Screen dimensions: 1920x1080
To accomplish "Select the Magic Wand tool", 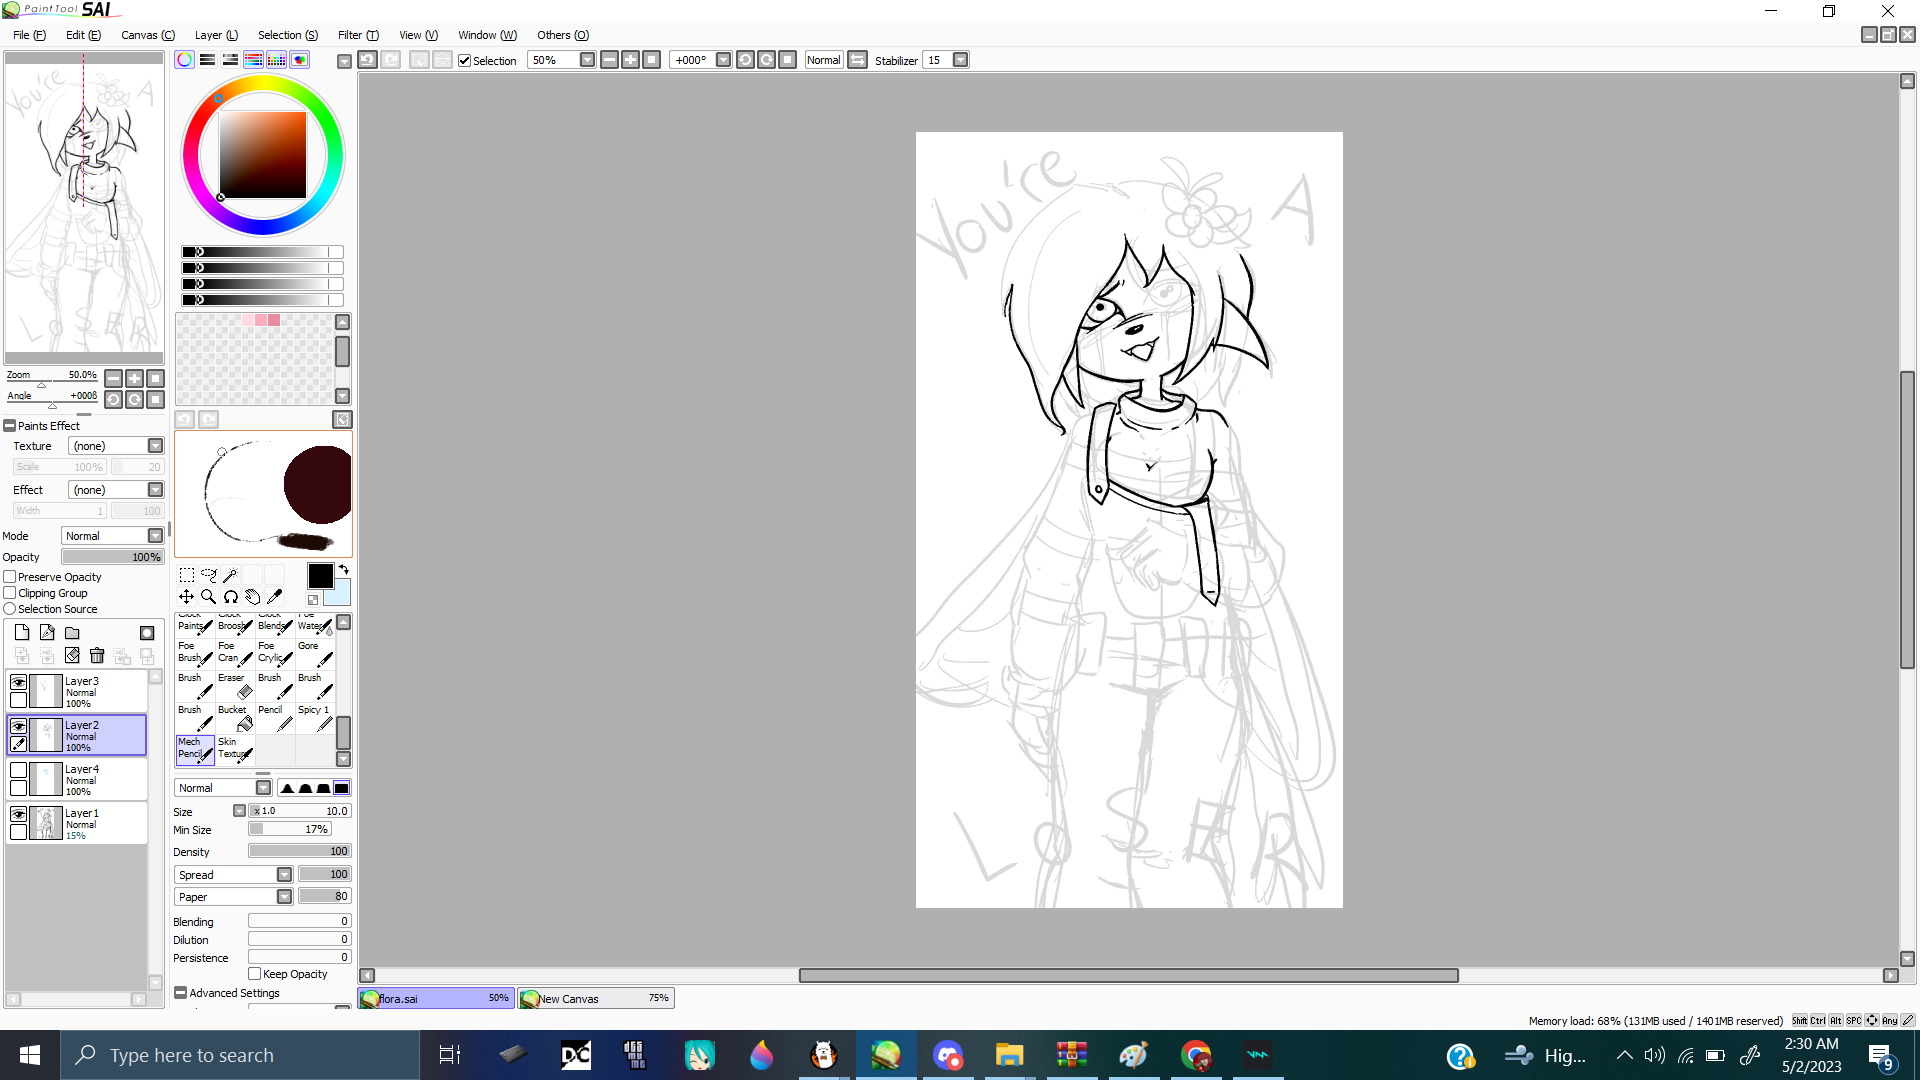I will click(x=230, y=575).
